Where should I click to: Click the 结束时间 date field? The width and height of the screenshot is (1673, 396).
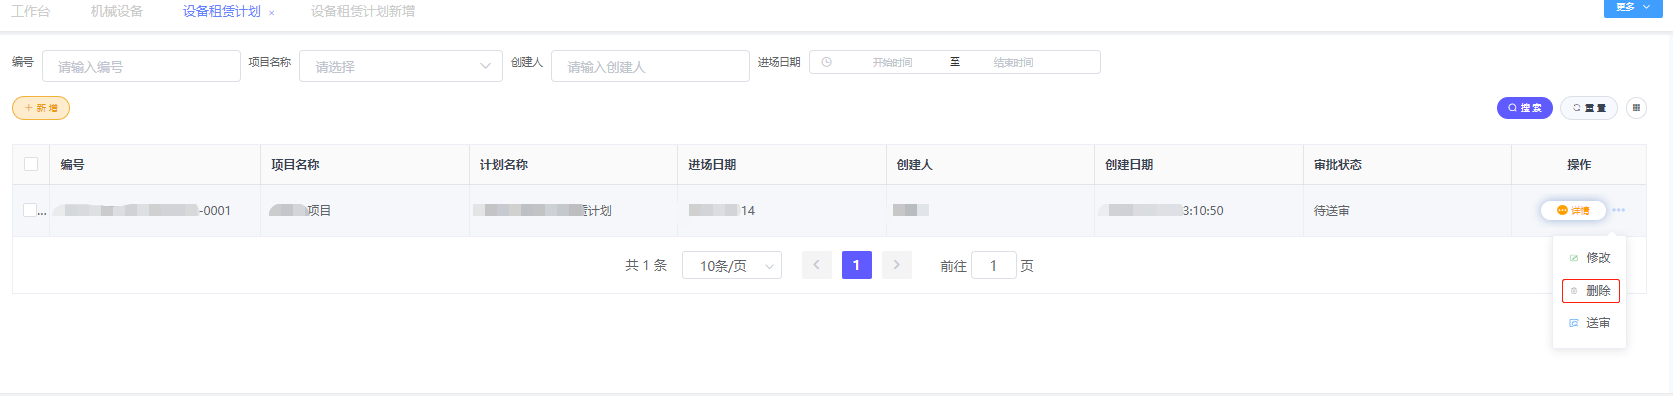(1013, 62)
